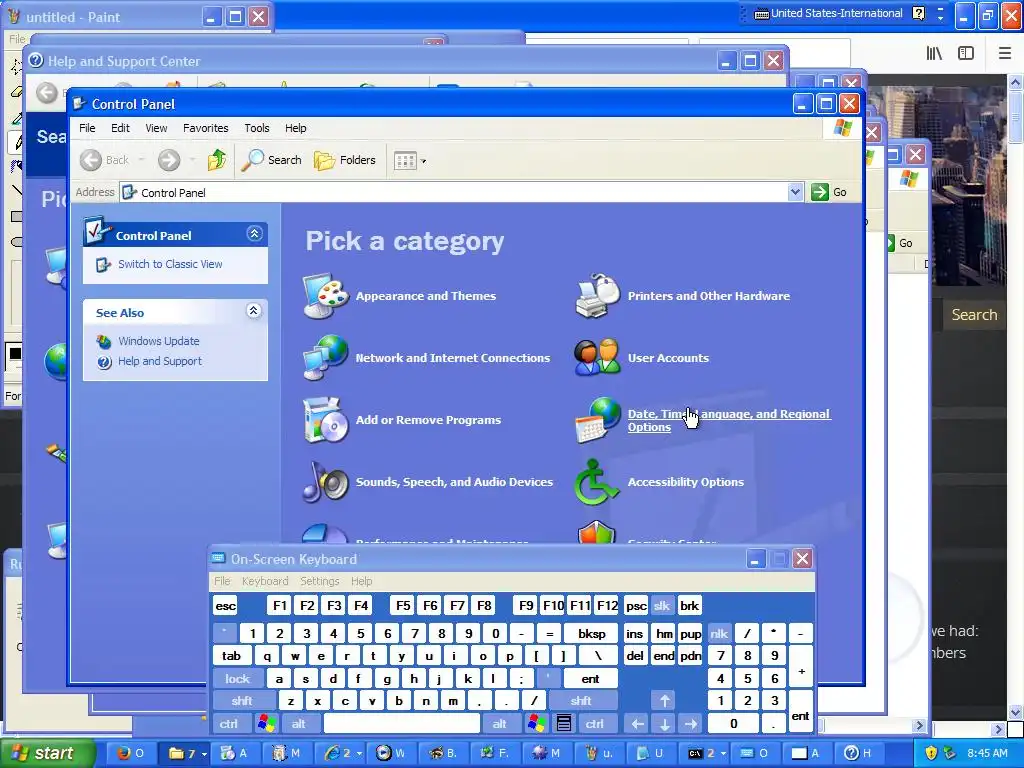
Task: Click the Firefox page scrollbar down arrow
Action: pyautogui.click(x=1015, y=712)
